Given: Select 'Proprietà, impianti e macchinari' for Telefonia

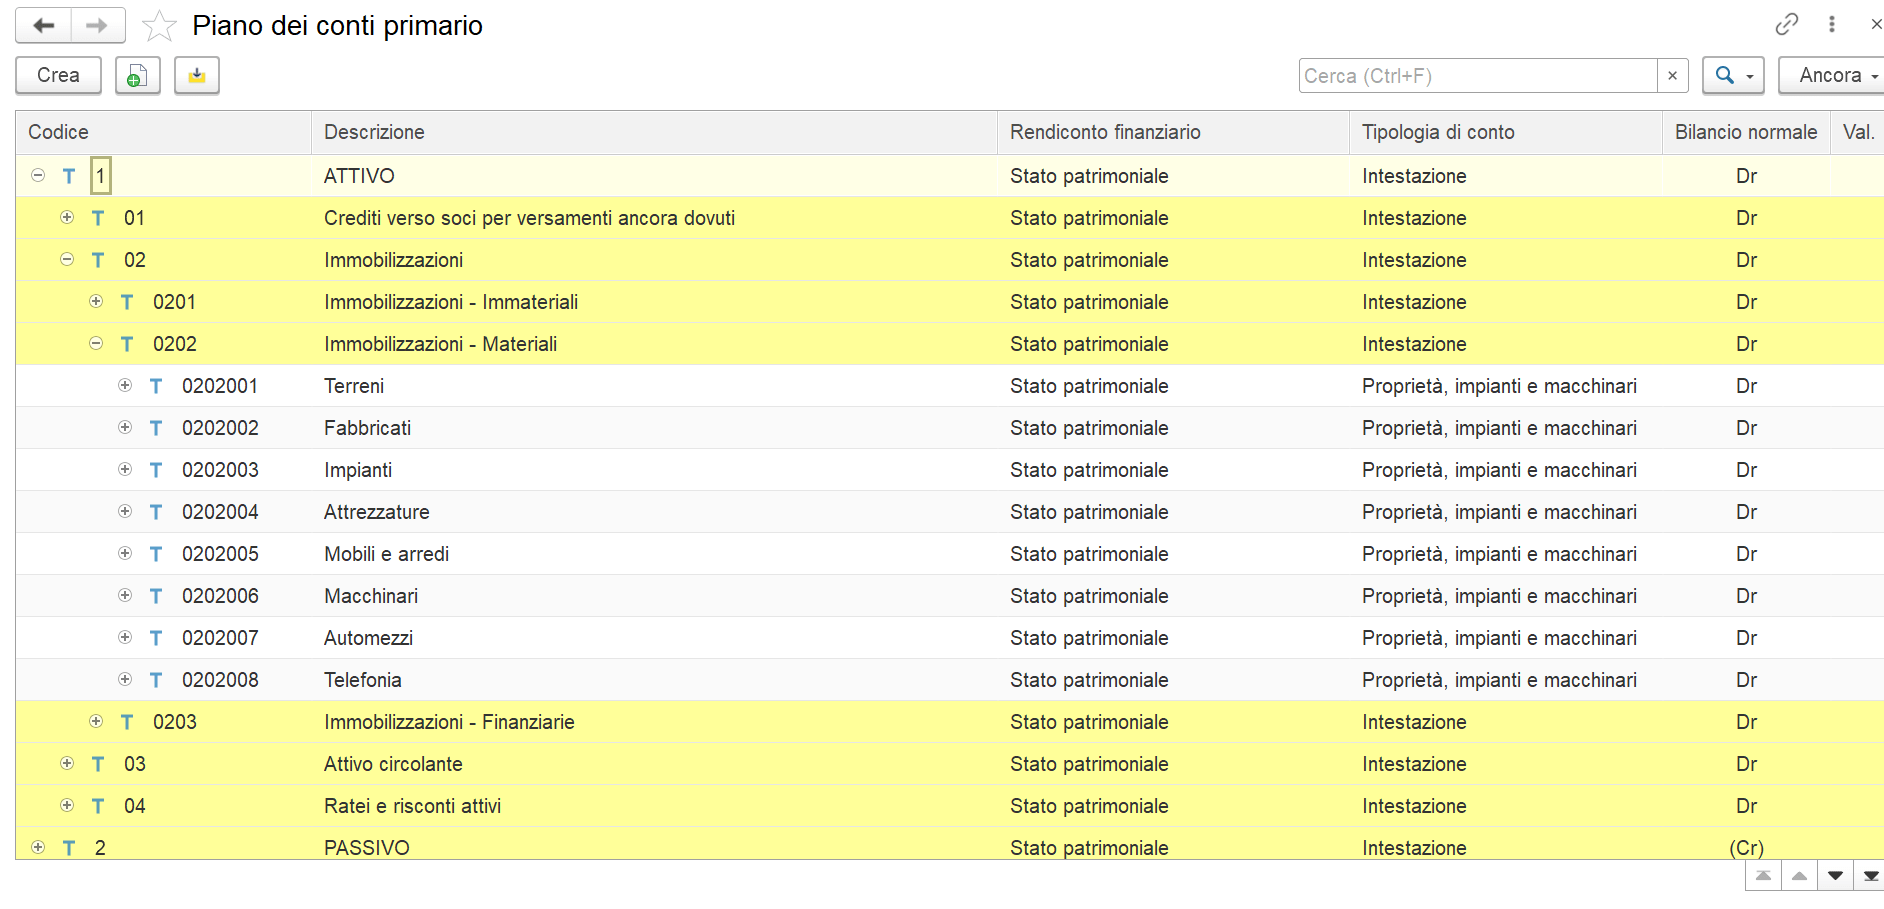Looking at the screenshot, I should (1499, 680).
